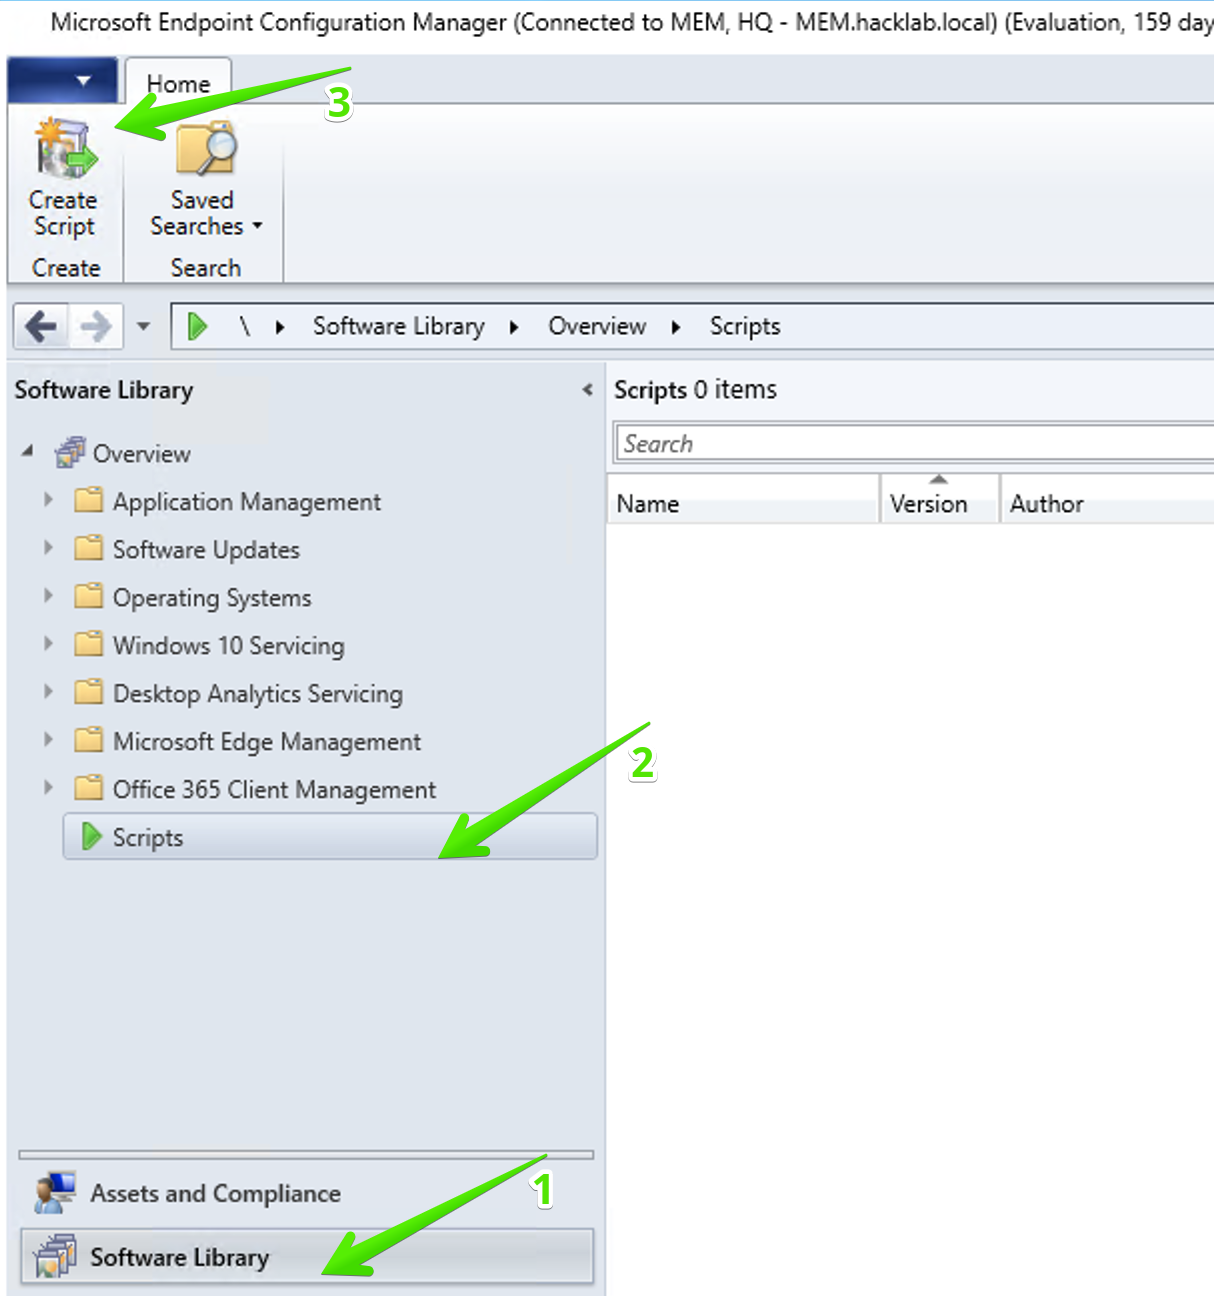Expand the Operating Systems folder
1214x1296 pixels.
(x=48, y=594)
